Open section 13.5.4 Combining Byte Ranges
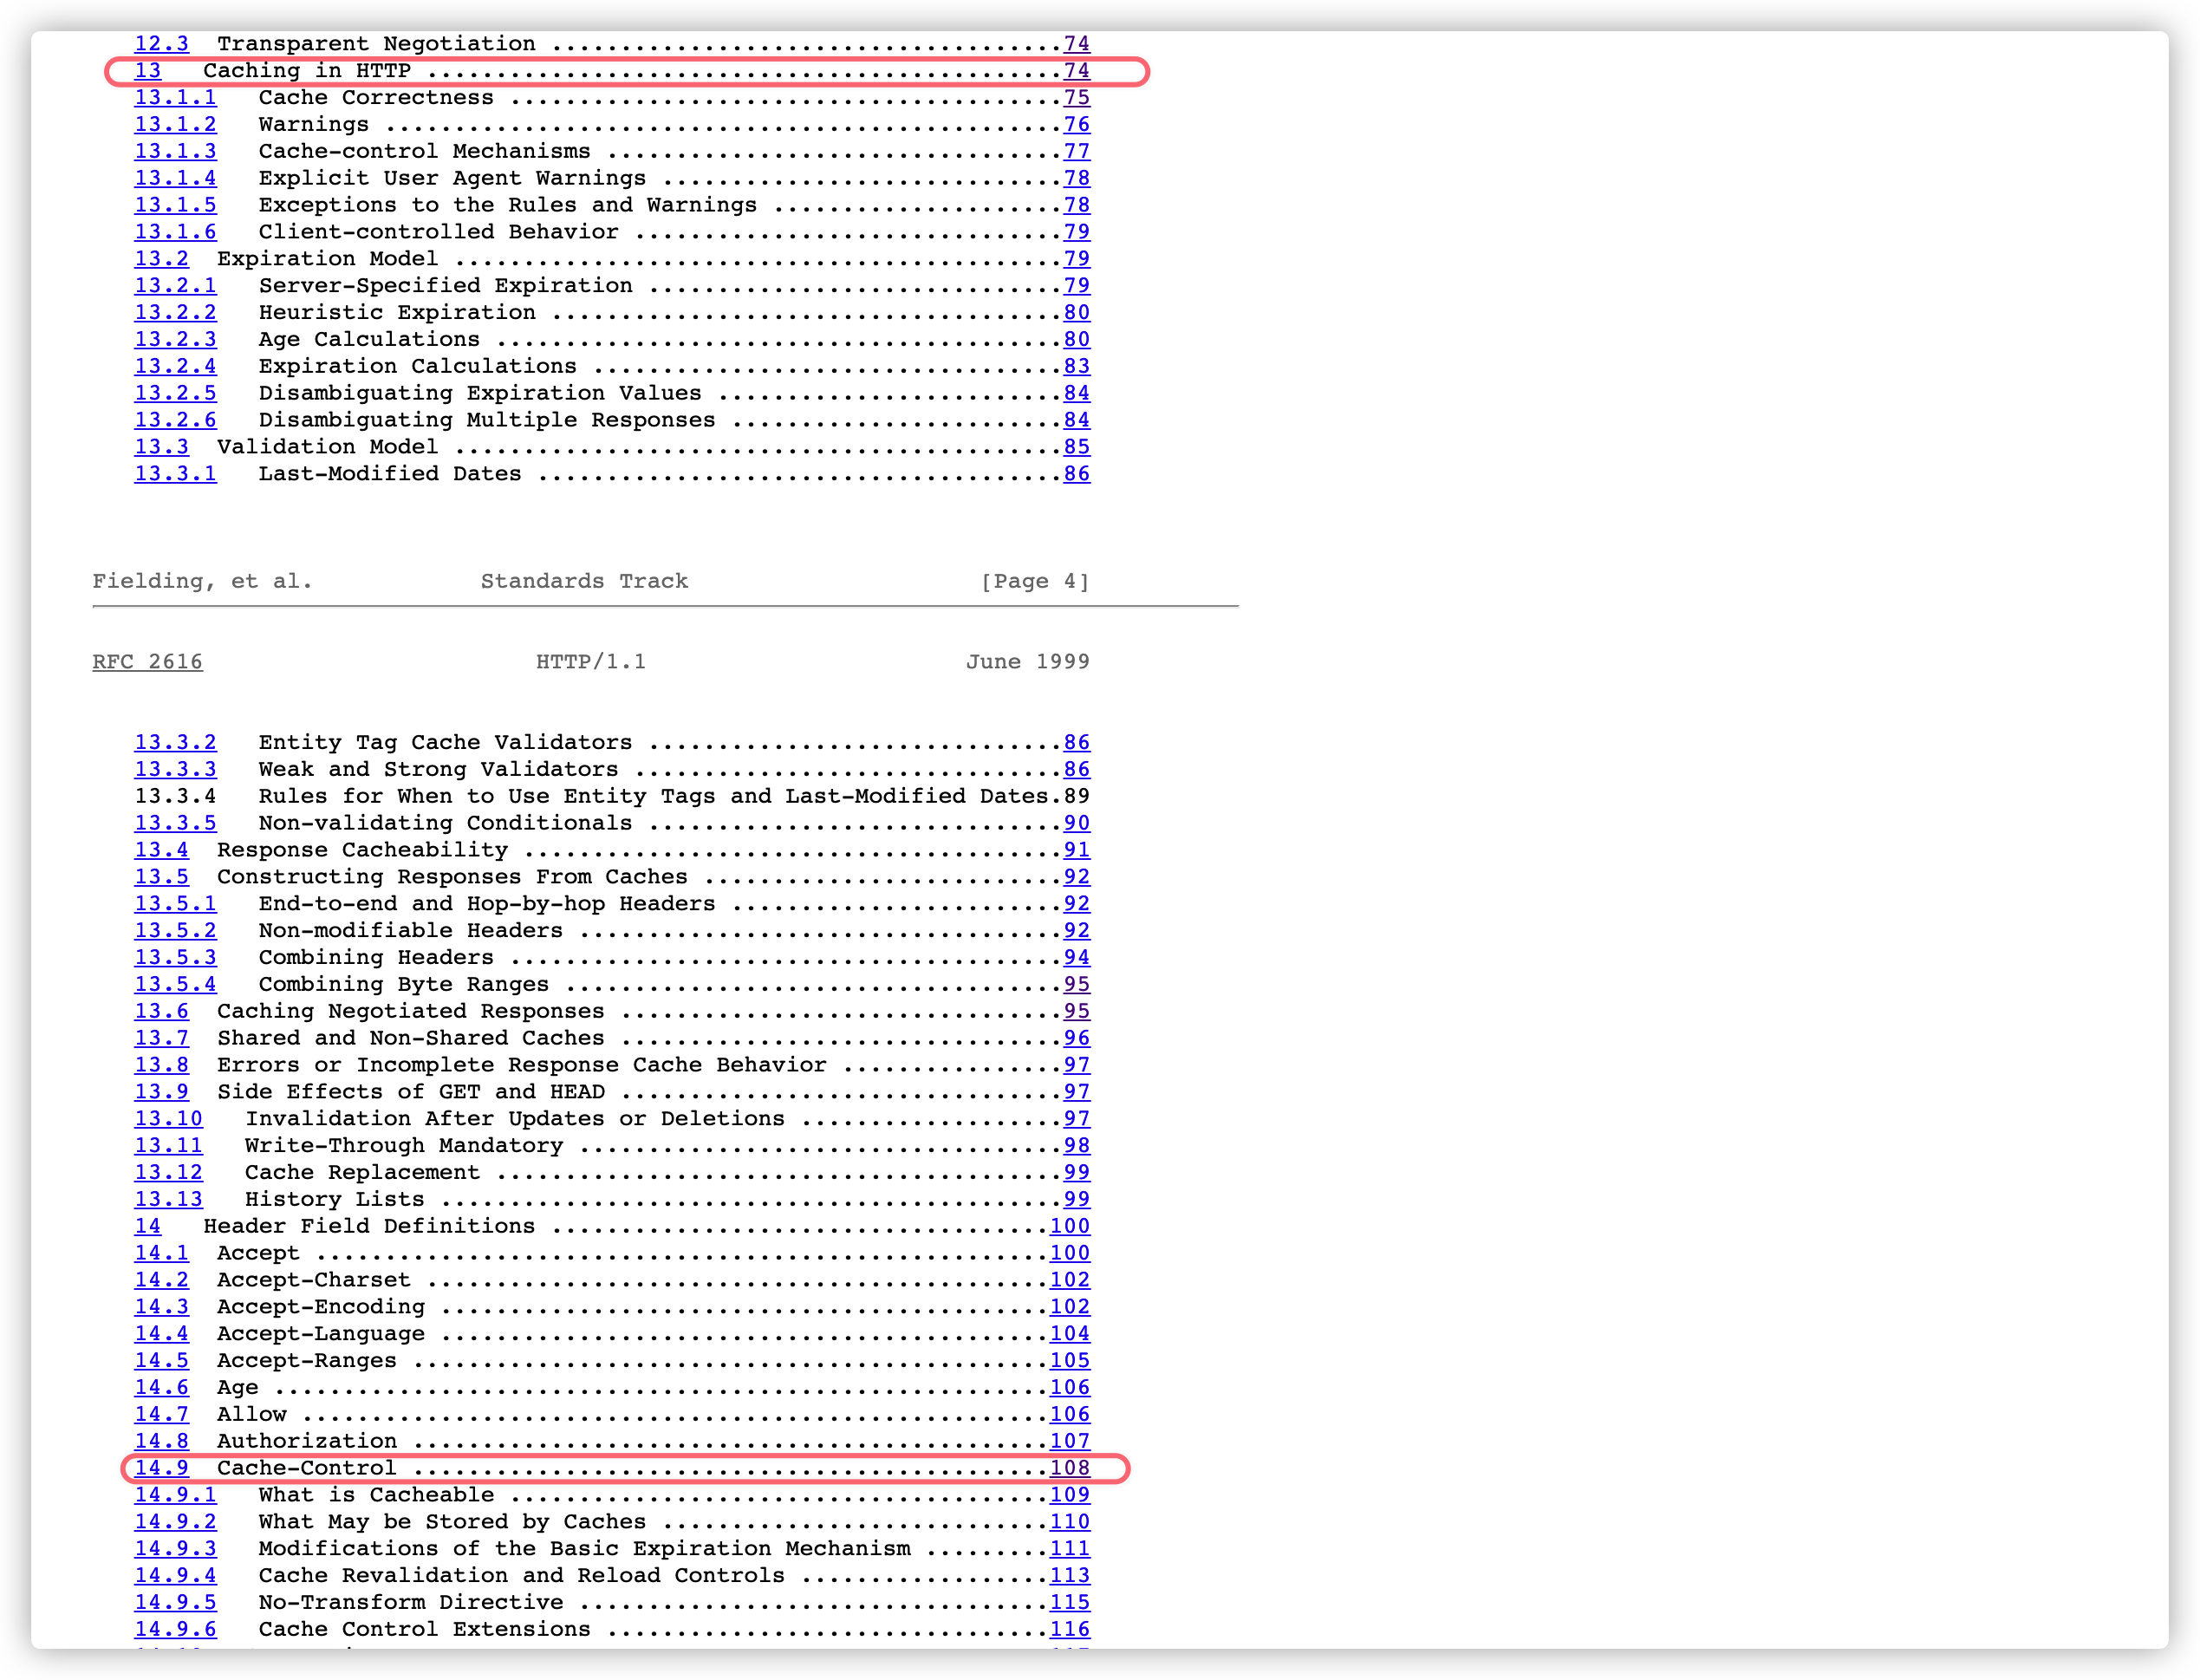This screenshot has height=1680, width=2200. point(175,985)
